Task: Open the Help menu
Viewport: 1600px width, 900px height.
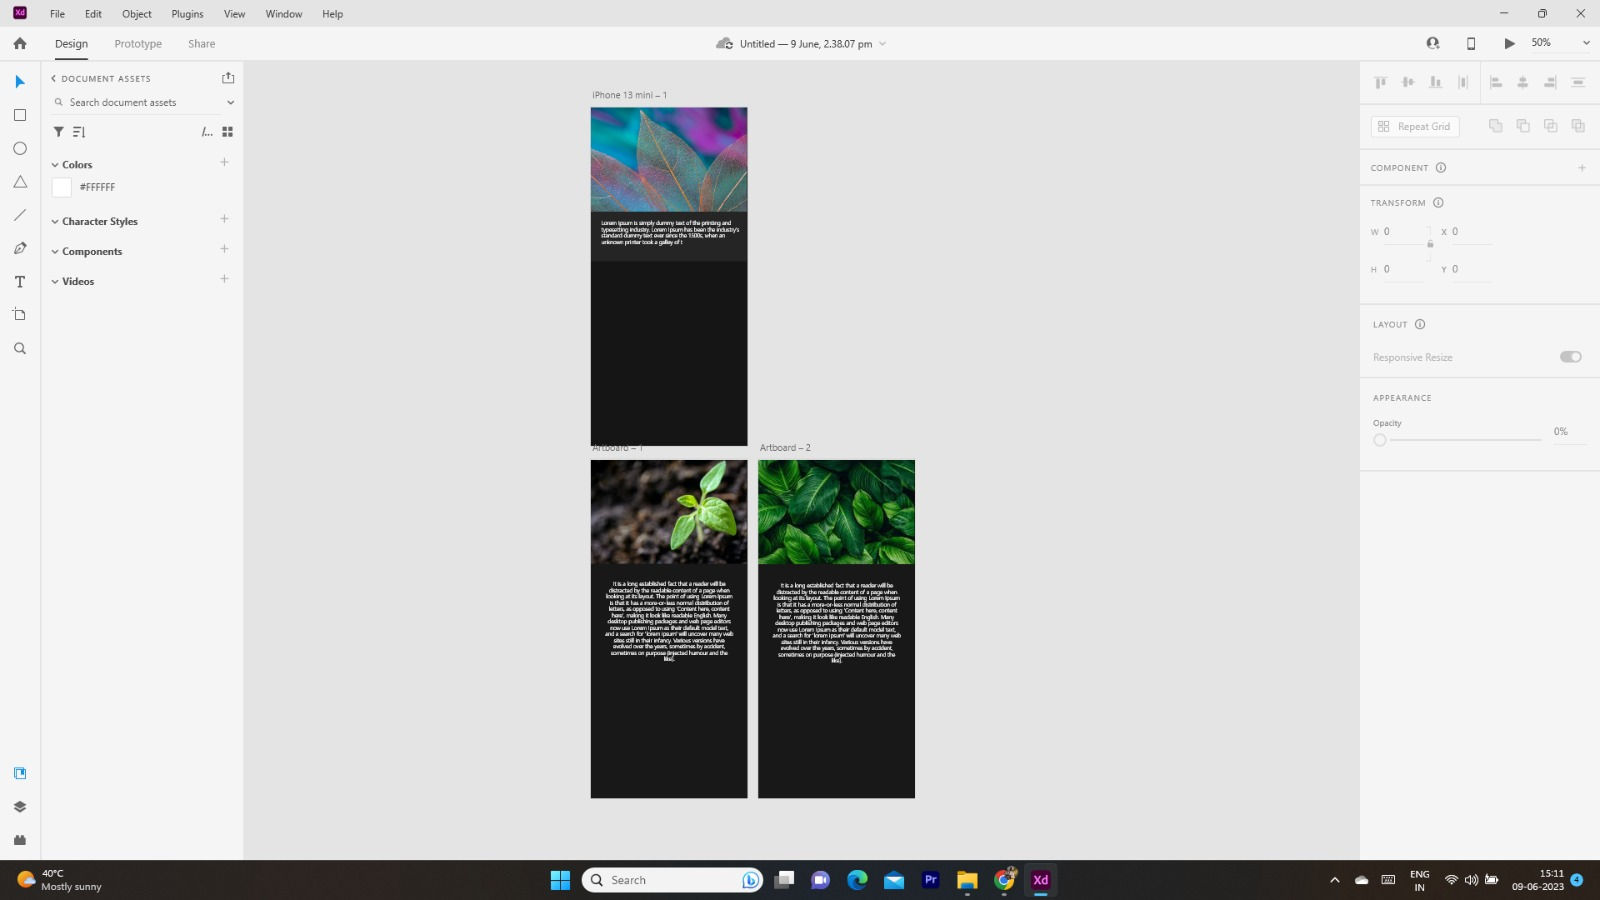Action: (333, 14)
